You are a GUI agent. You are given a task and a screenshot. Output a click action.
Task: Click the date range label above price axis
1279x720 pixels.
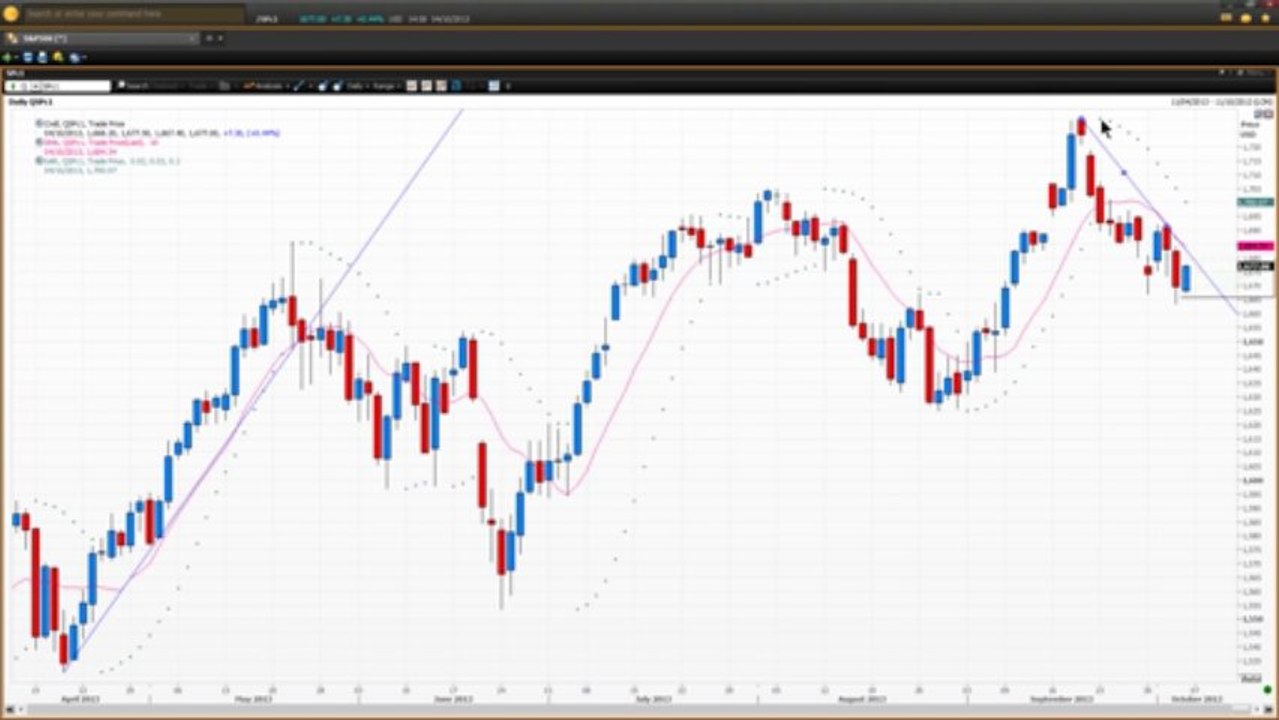coord(1222,102)
